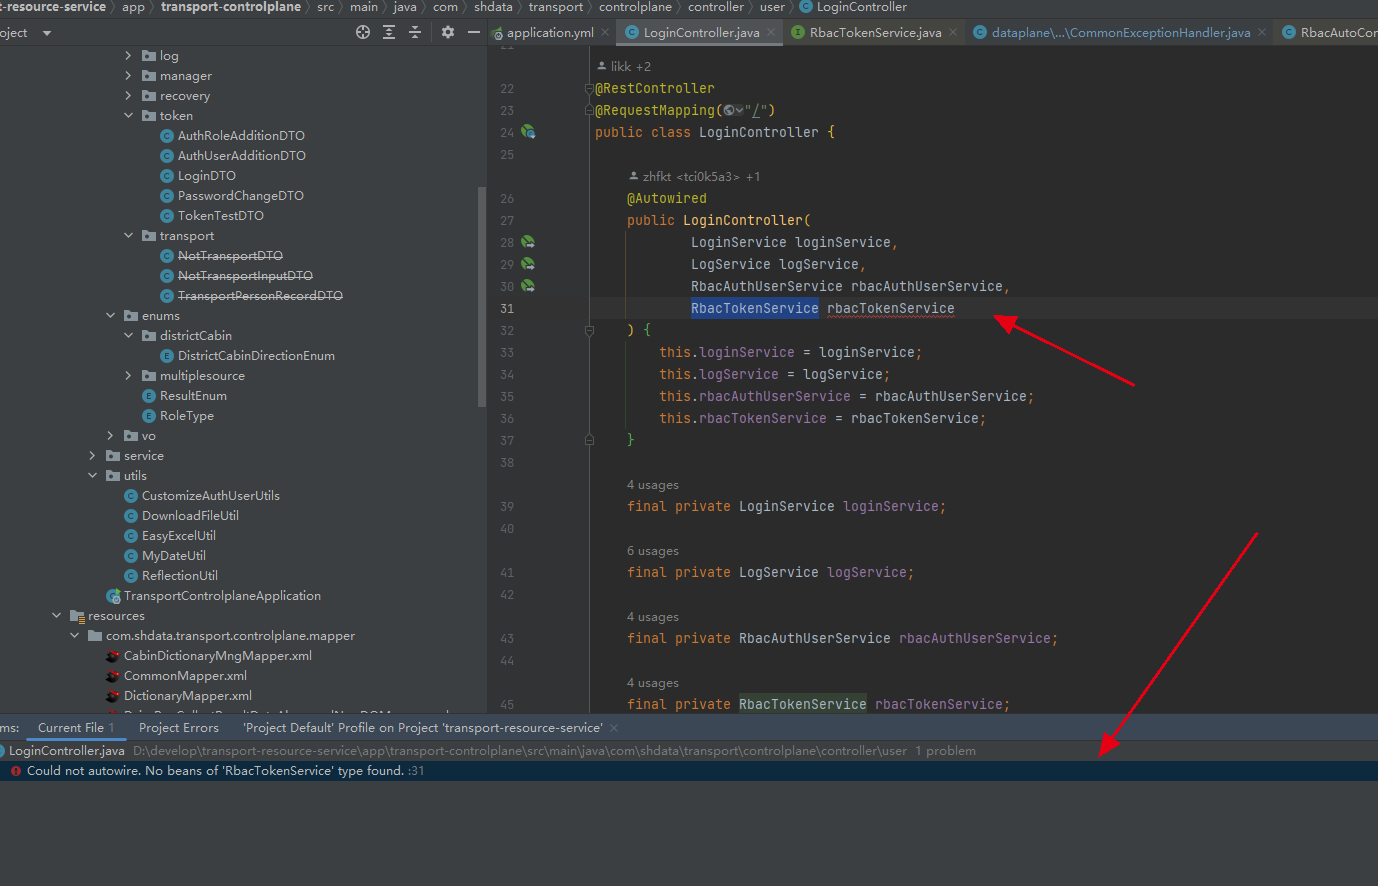
Task: Collapse all nodes via Project toolbar icon
Action: [x=415, y=31]
